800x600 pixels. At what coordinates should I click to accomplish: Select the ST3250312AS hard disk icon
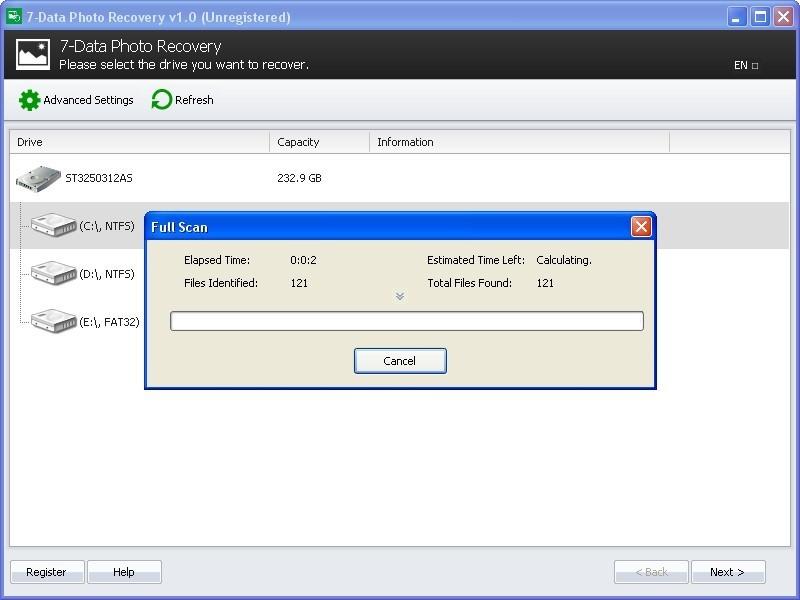click(38, 179)
